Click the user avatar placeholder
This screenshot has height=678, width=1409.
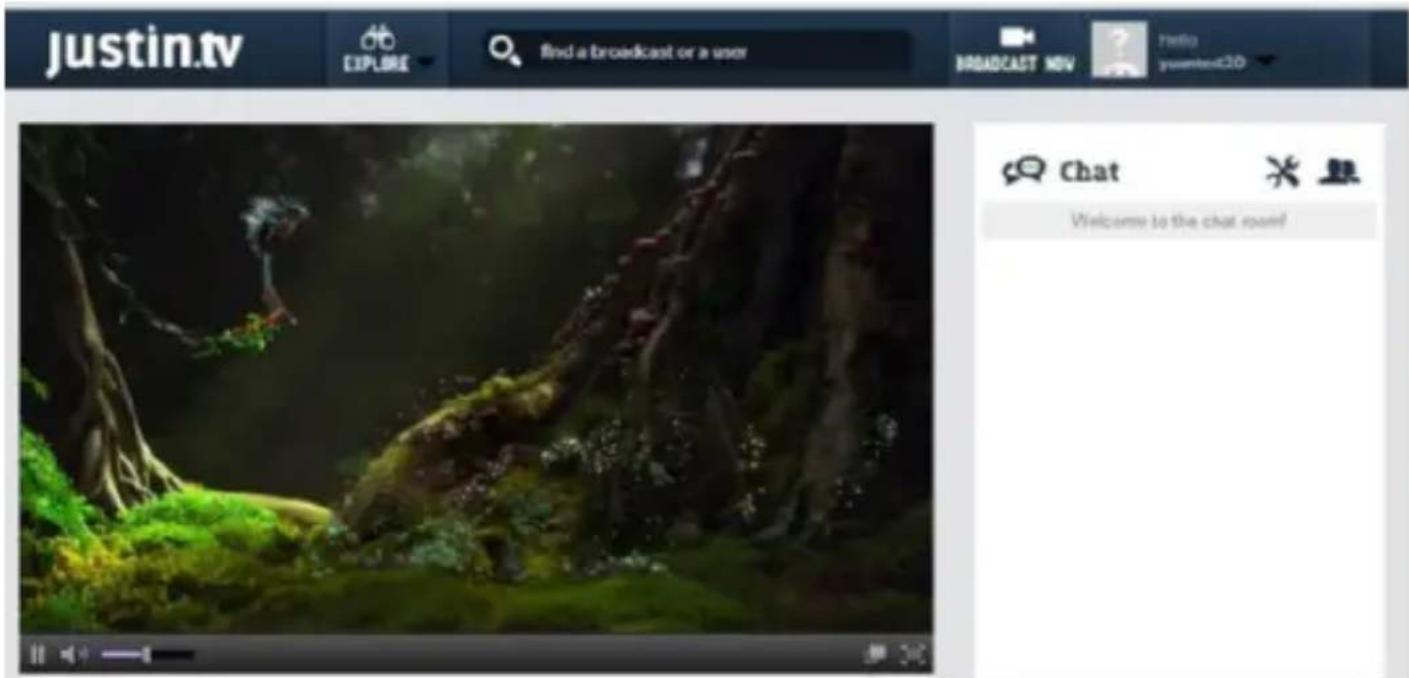tap(1119, 50)
